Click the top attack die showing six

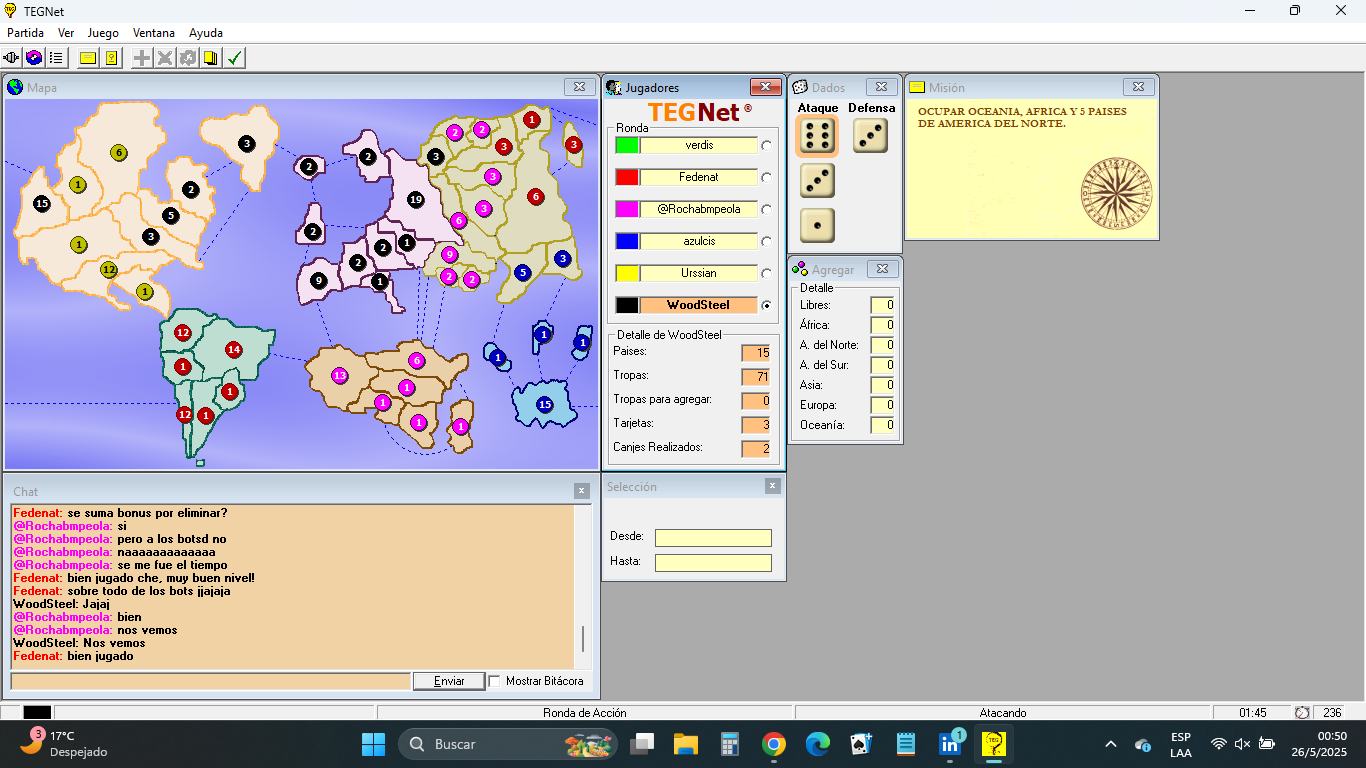[x=817, y=136]
